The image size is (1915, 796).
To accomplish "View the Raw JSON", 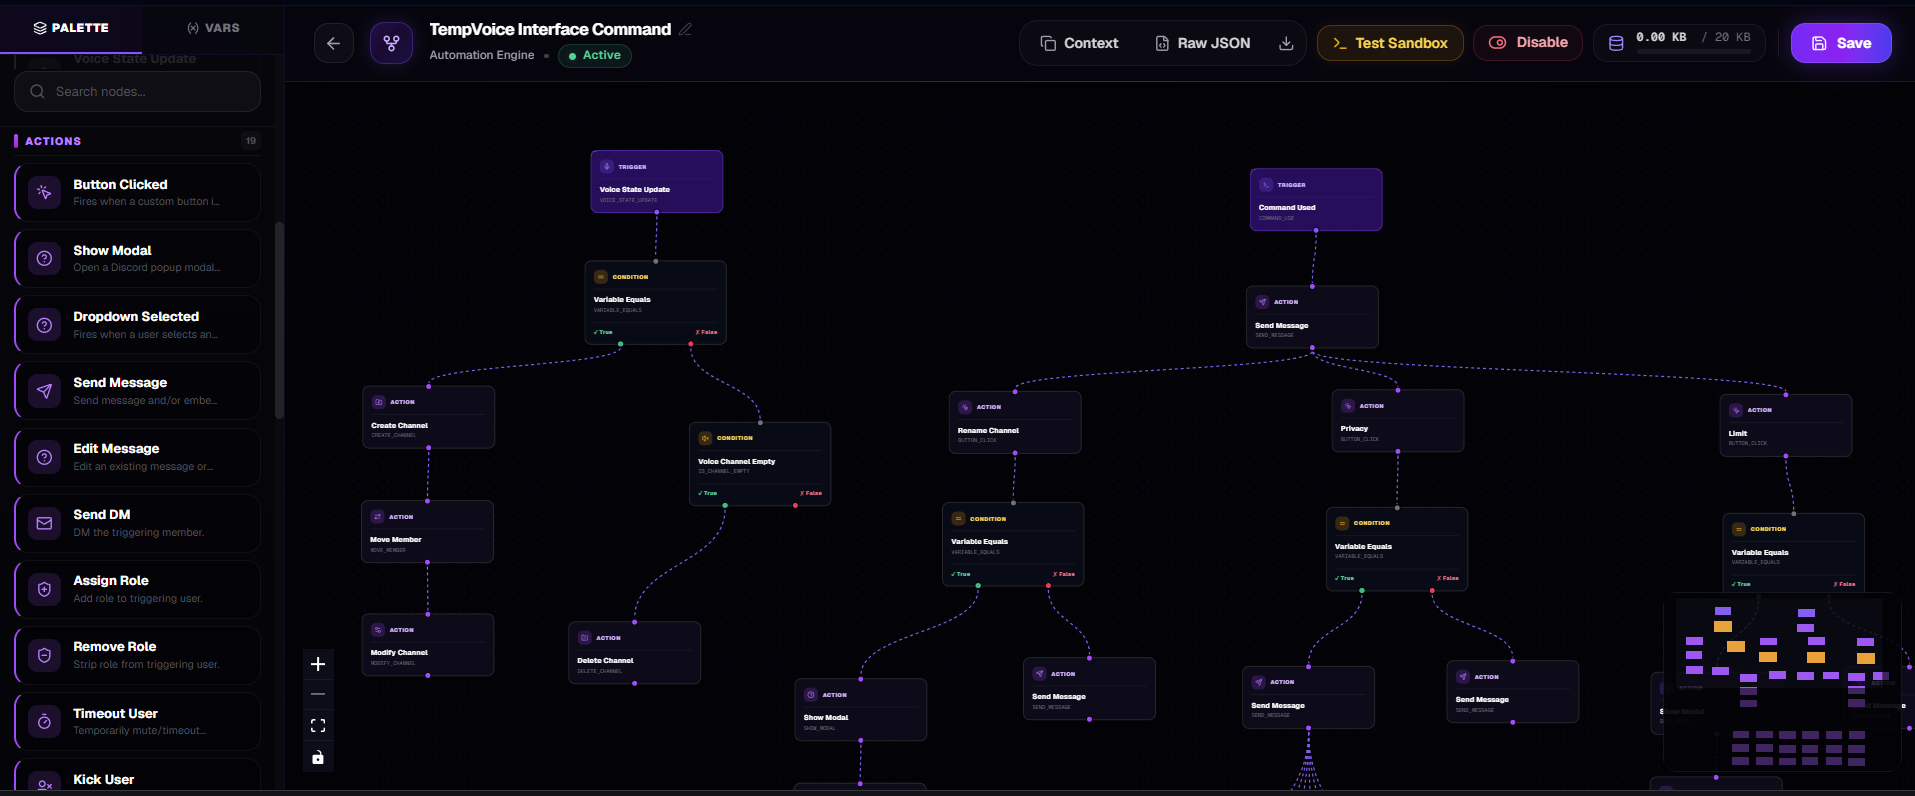I will point(1203,43).
